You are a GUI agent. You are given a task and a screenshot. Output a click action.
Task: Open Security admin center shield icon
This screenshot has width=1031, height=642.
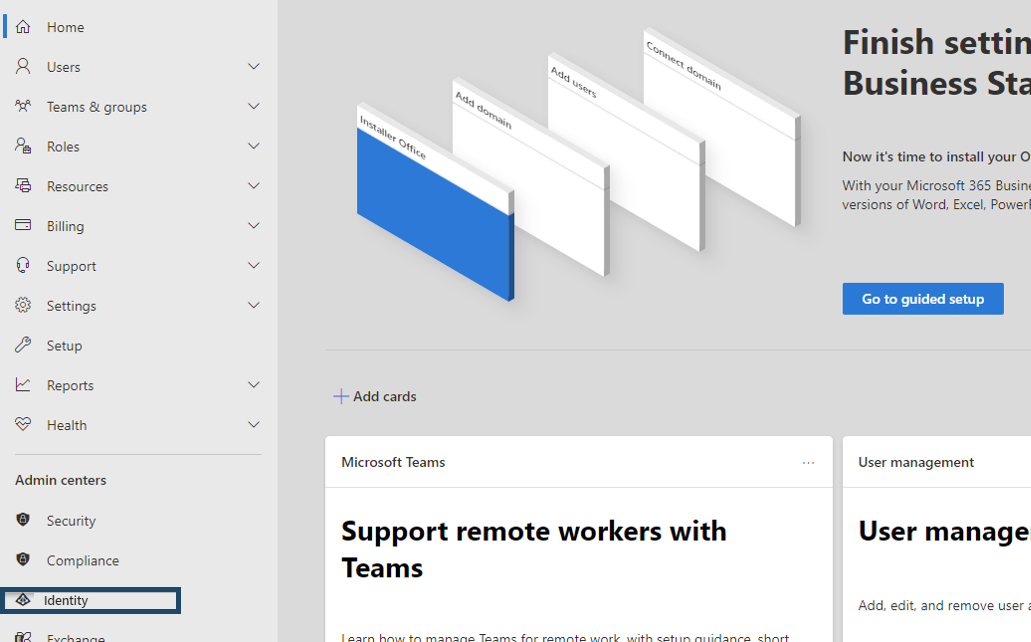point(23,520)
